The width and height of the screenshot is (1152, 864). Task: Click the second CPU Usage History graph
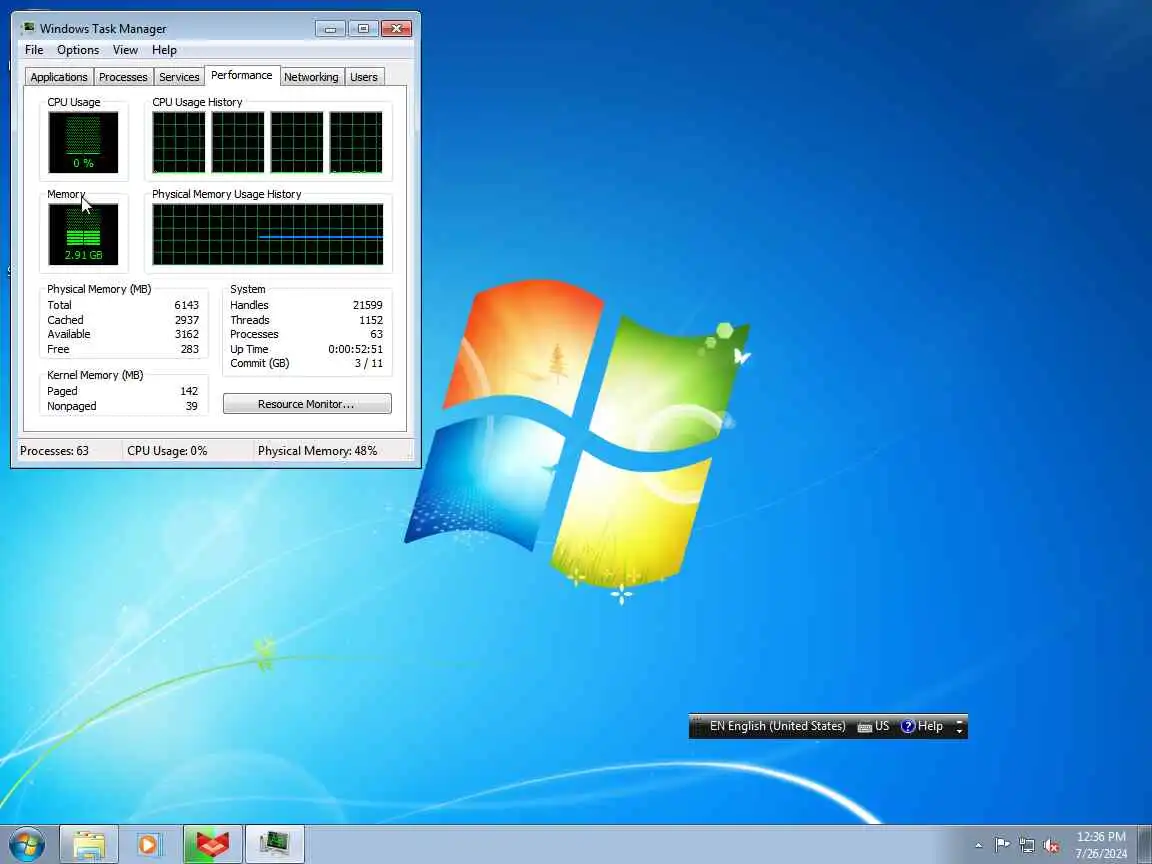tap(238, 143)
